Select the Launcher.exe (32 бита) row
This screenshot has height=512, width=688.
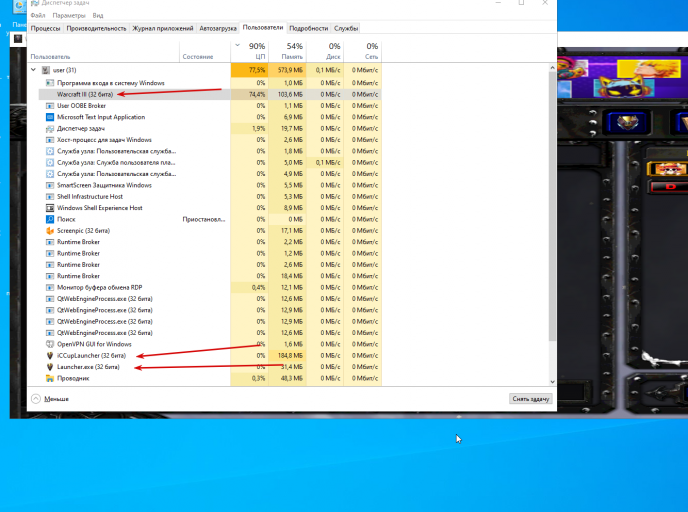pyautogui.click(x=210, y=367)
